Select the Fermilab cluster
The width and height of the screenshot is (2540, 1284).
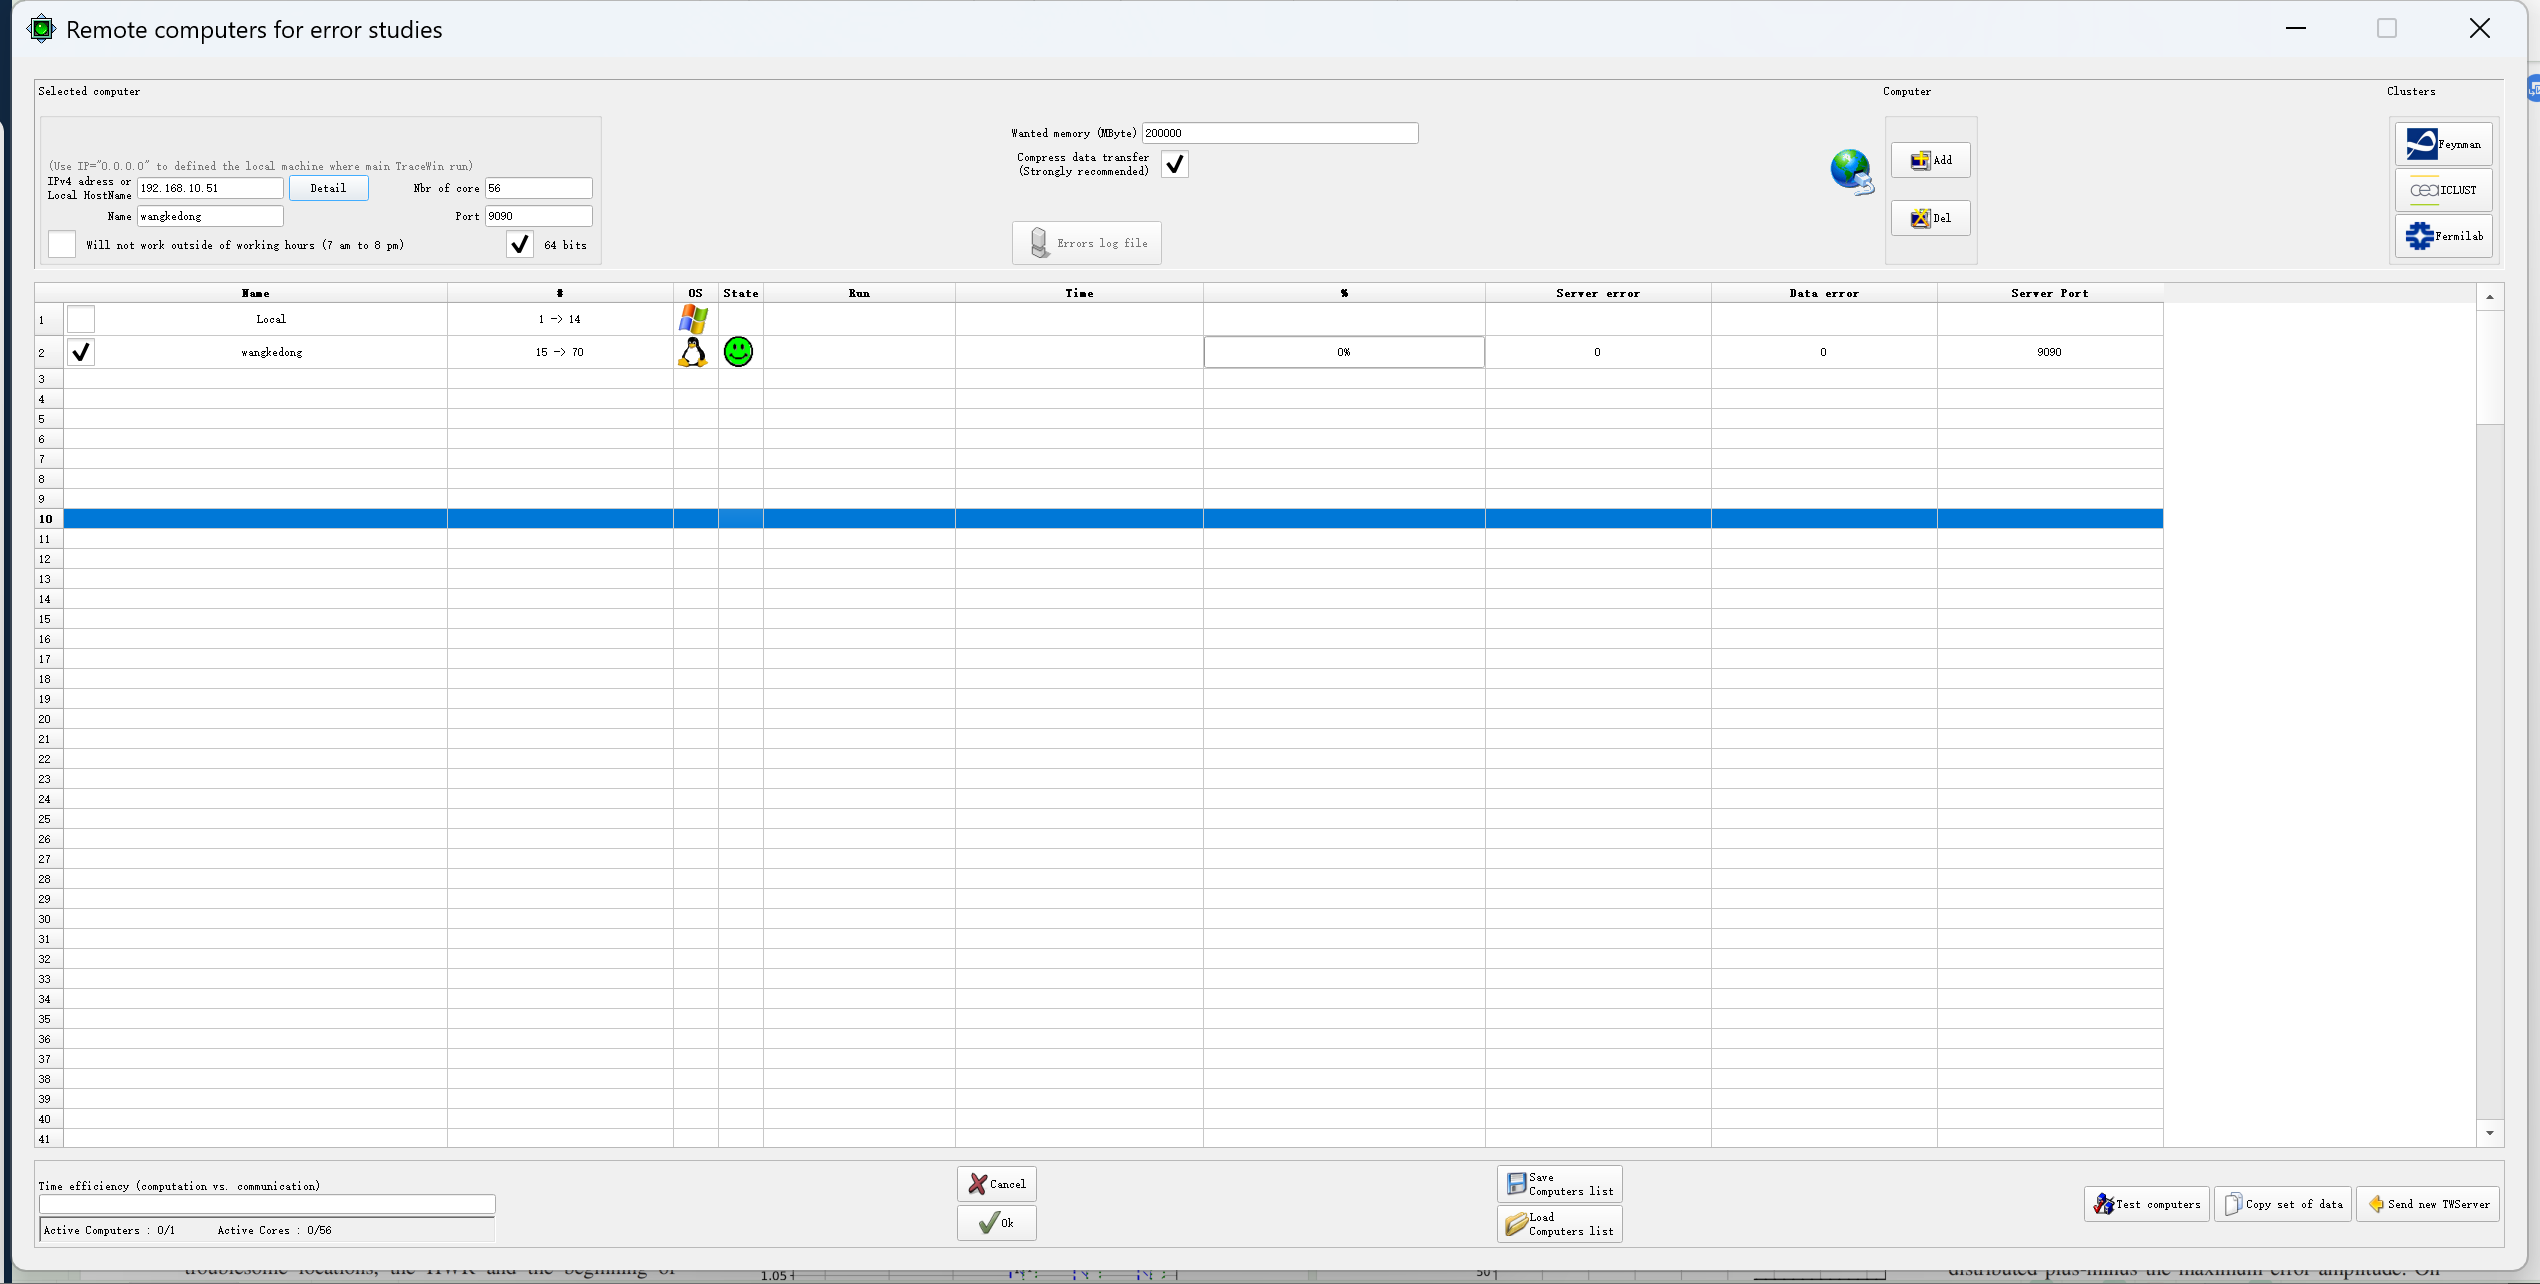click(x=2442, y=236)
